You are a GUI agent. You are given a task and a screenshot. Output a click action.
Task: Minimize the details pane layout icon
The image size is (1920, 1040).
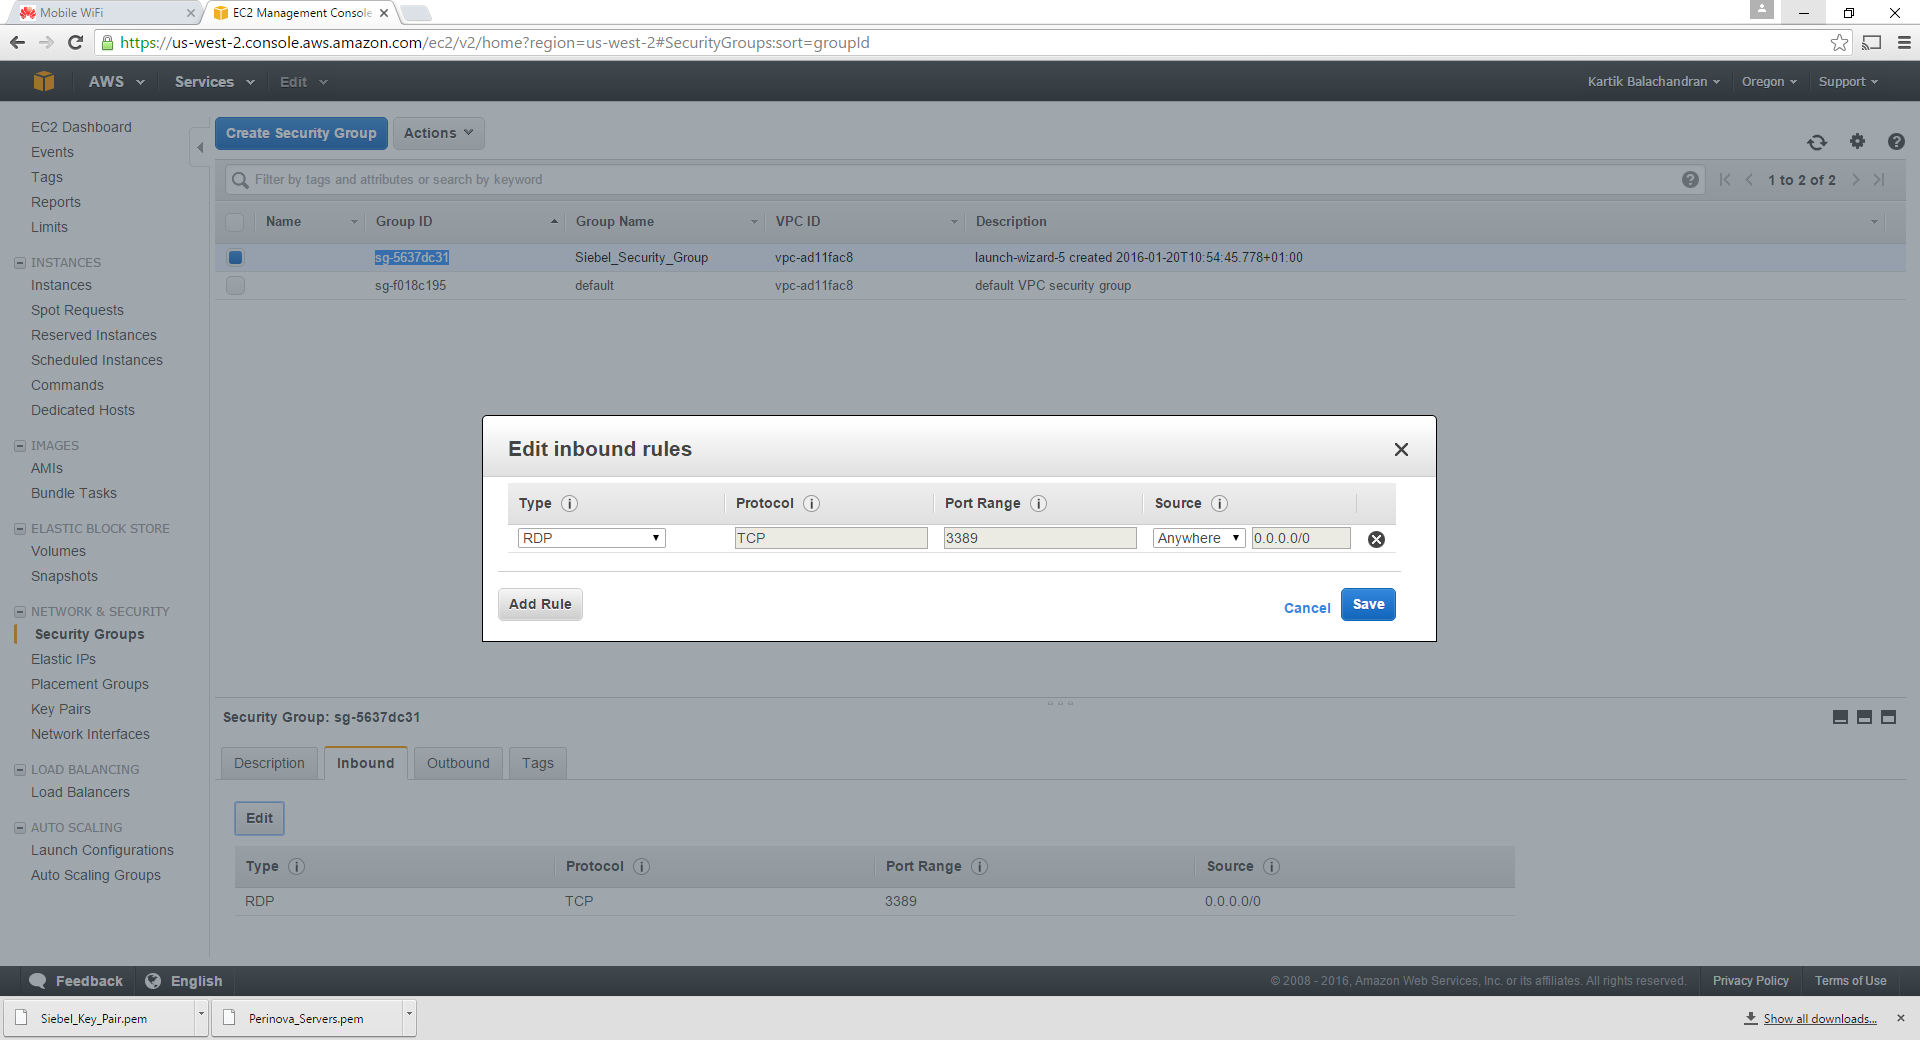pyautogui.click(x=1840, y=717)
